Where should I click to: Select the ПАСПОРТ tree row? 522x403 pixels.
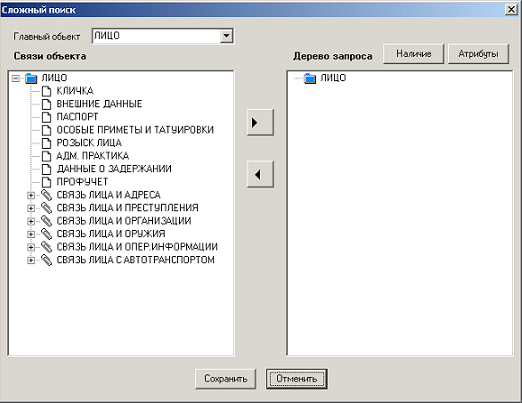click(x=77, y=117)
